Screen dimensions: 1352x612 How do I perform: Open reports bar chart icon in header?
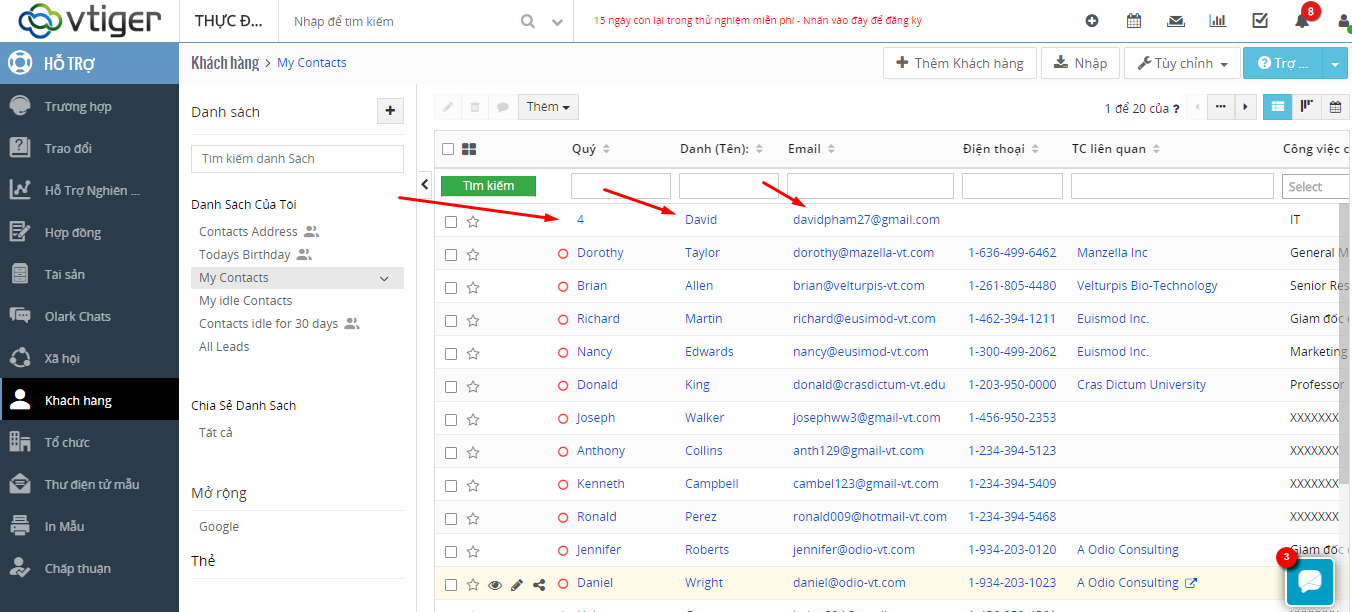point(1218,21)
